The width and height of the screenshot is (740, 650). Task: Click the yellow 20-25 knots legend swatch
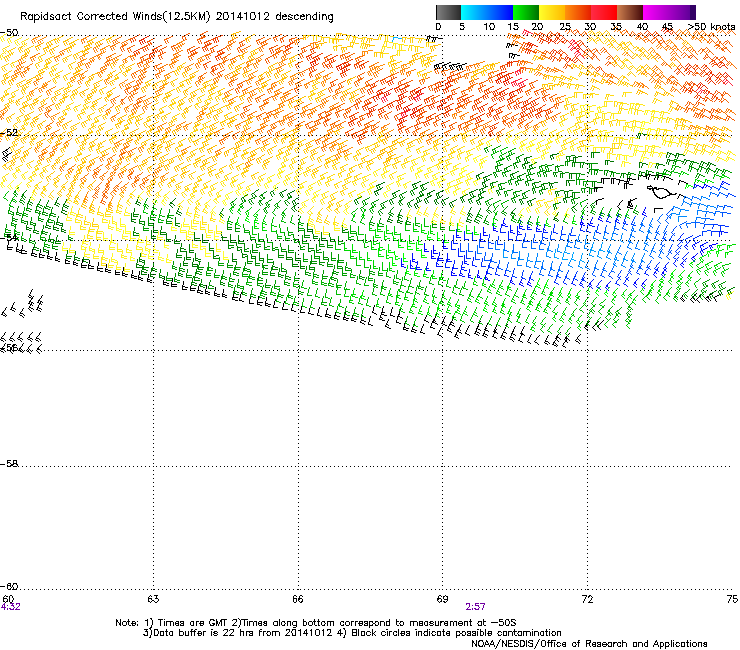pos(552,12)
